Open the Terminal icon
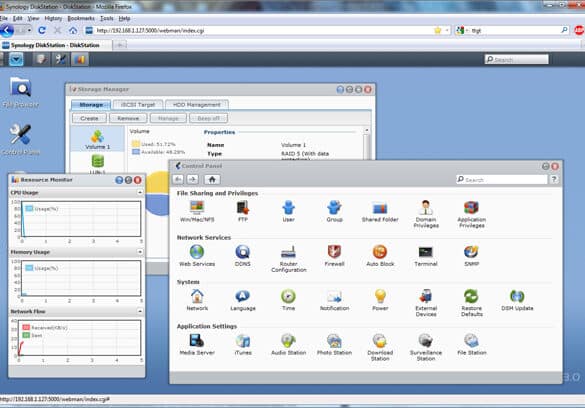Image resolution: width=585 pixels, height=408 pixels. 426,255
